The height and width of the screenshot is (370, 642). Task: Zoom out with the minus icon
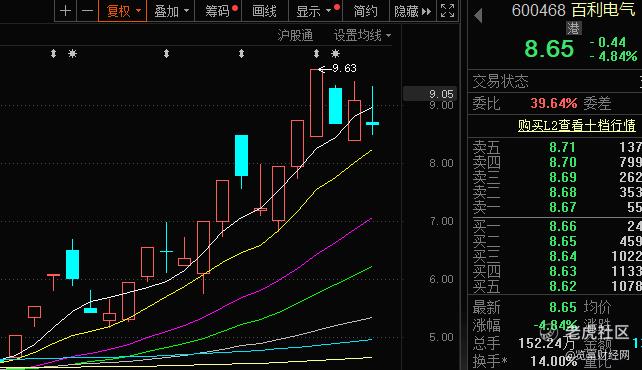(87, 11)
